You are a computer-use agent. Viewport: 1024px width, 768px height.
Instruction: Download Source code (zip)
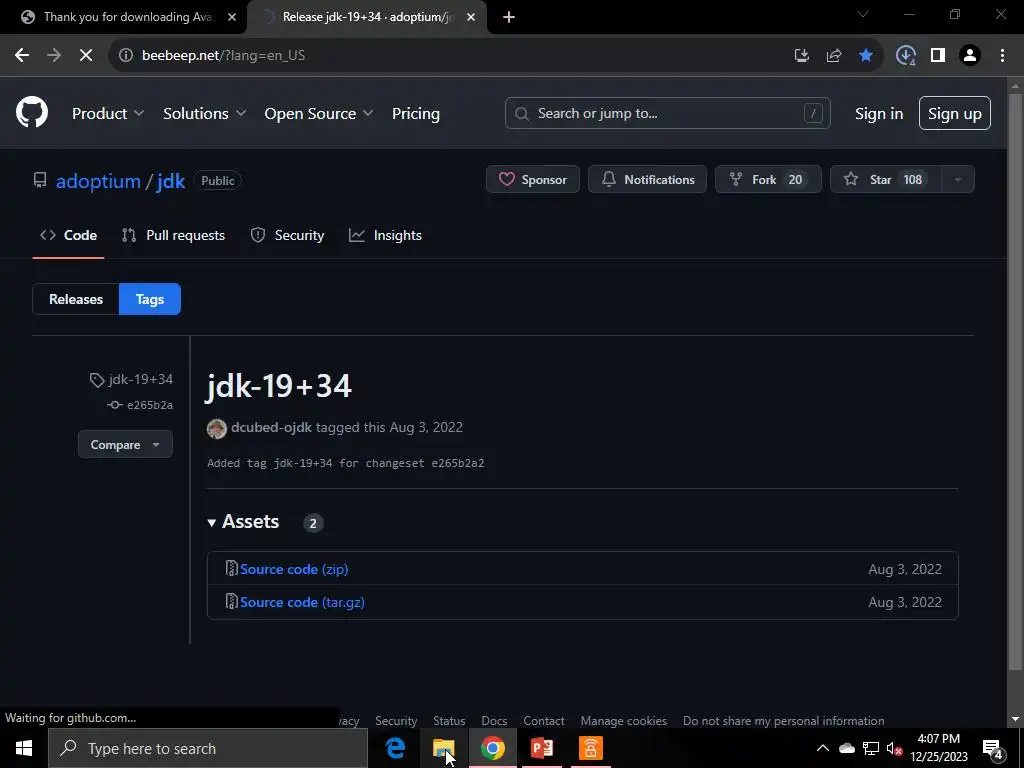294,569
